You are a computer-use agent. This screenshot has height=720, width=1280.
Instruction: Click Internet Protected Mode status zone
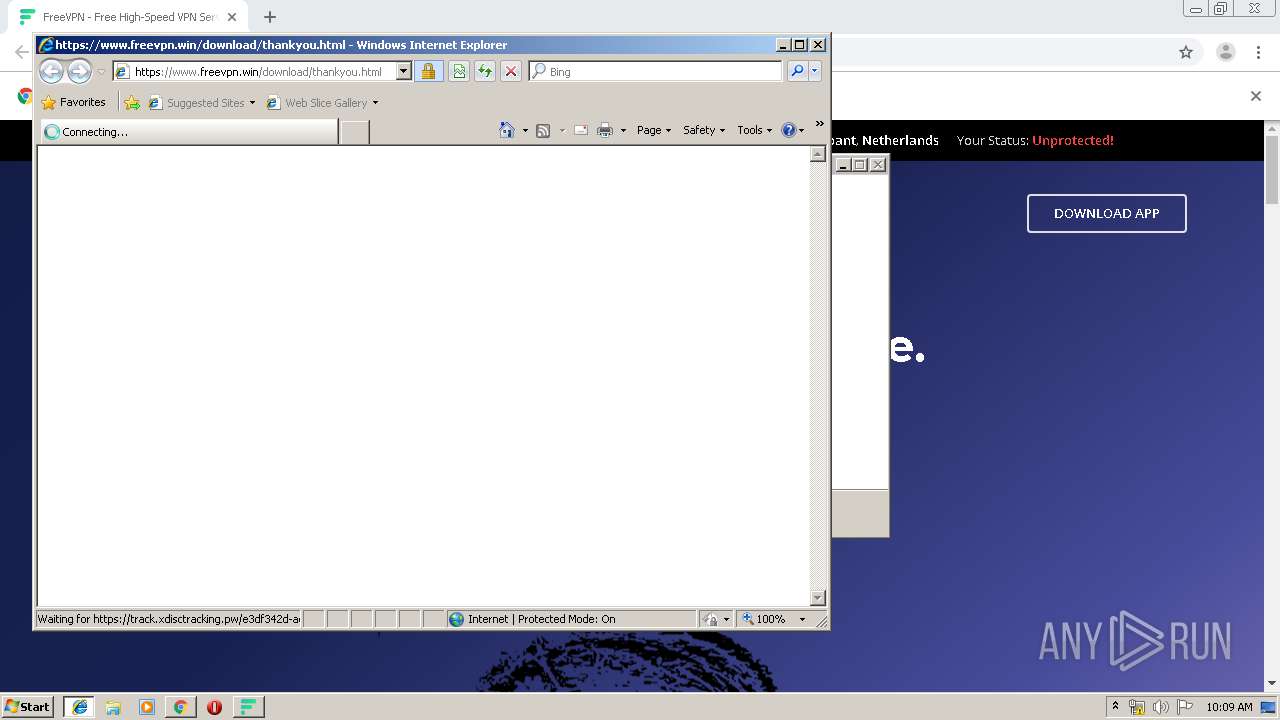[571, 619]
